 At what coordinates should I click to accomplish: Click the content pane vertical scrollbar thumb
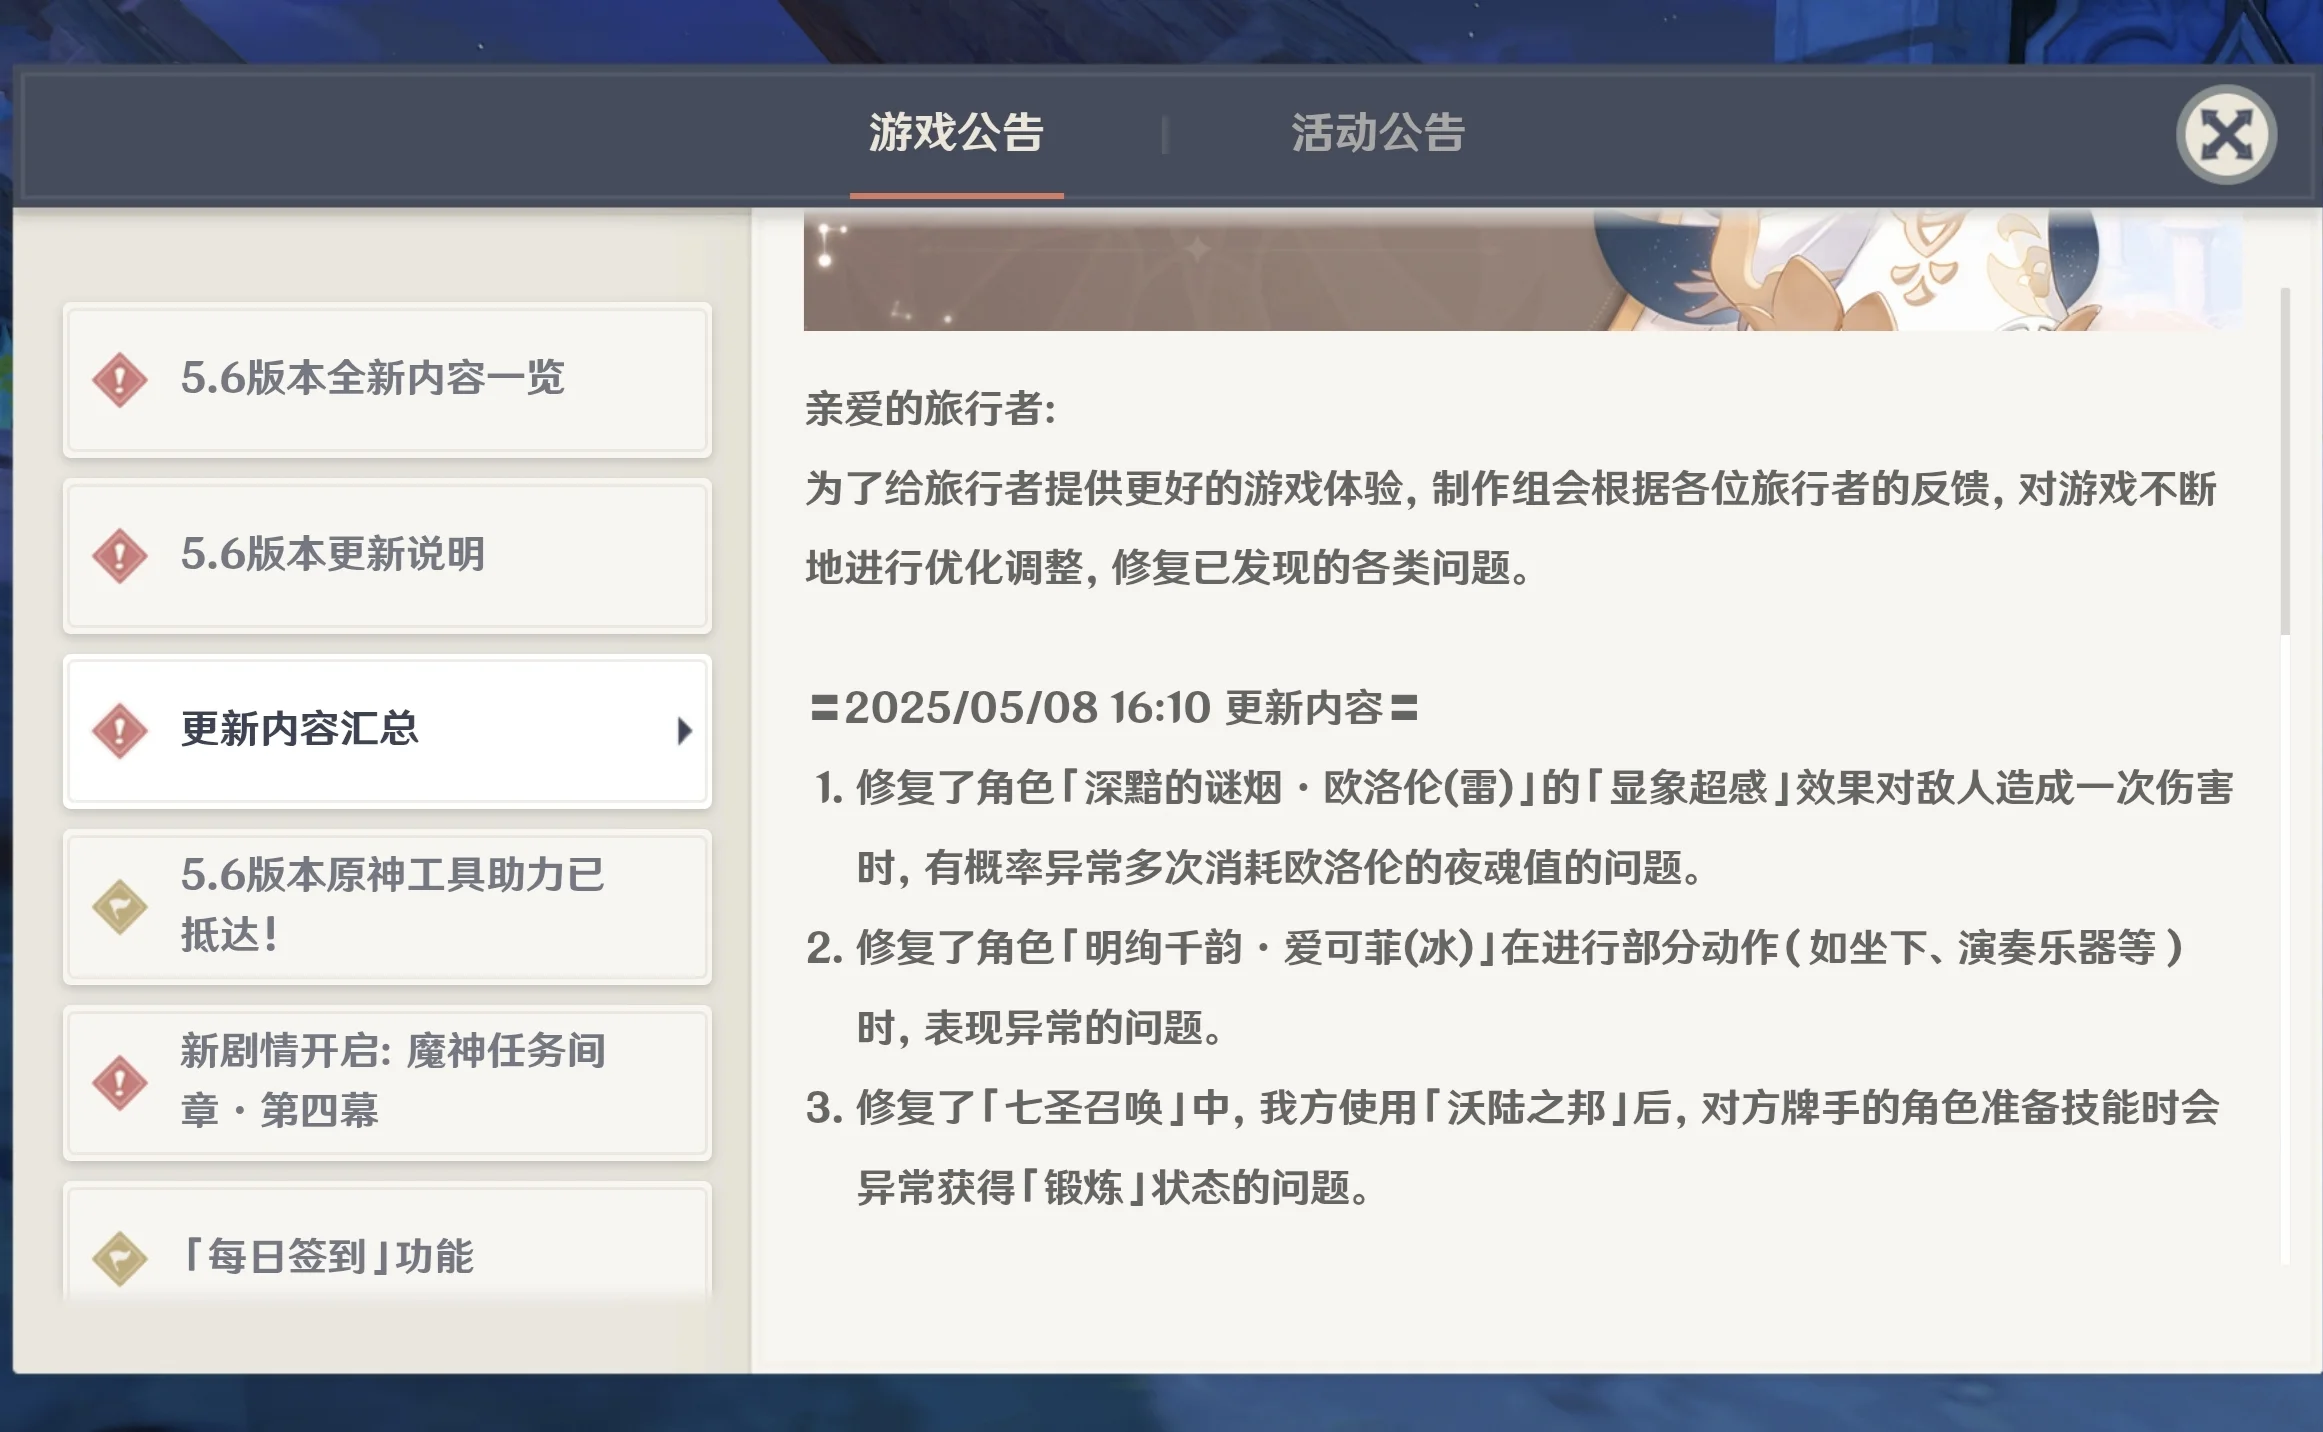(x=2285, y=460)
